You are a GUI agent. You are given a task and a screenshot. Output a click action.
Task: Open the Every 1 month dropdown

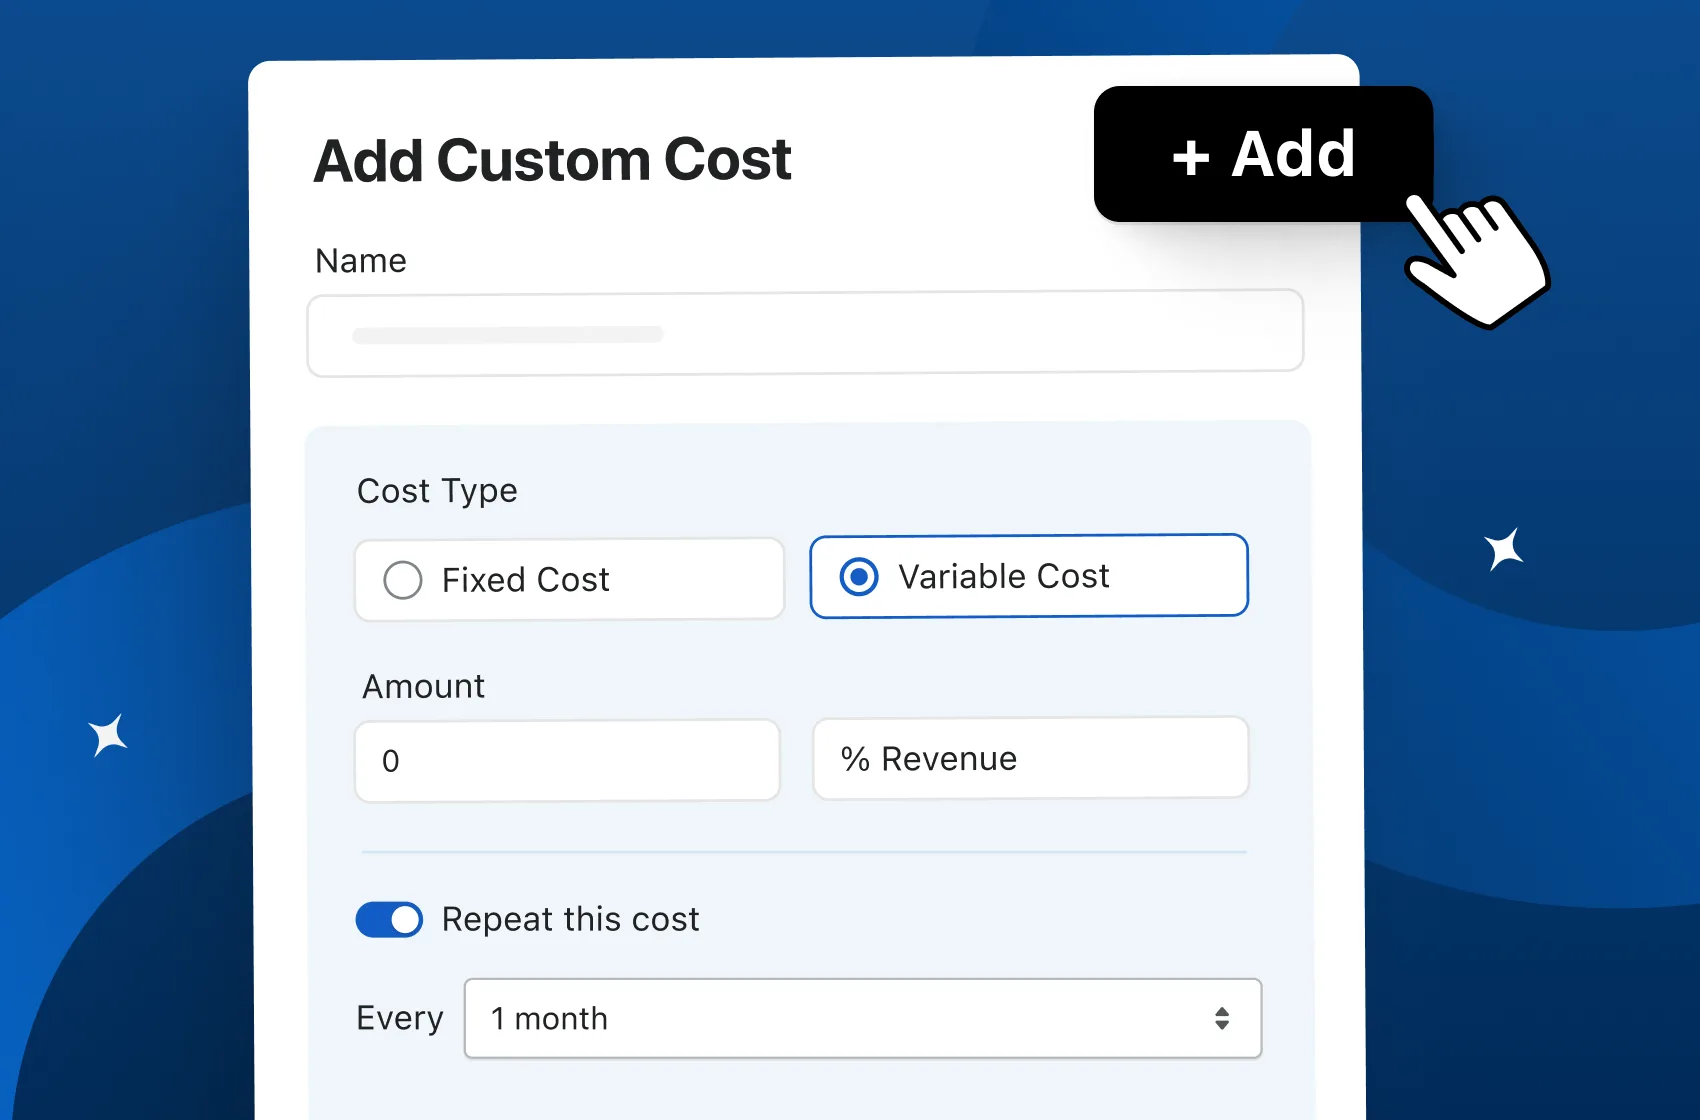pyautogui.click(x=862, y=1019)
